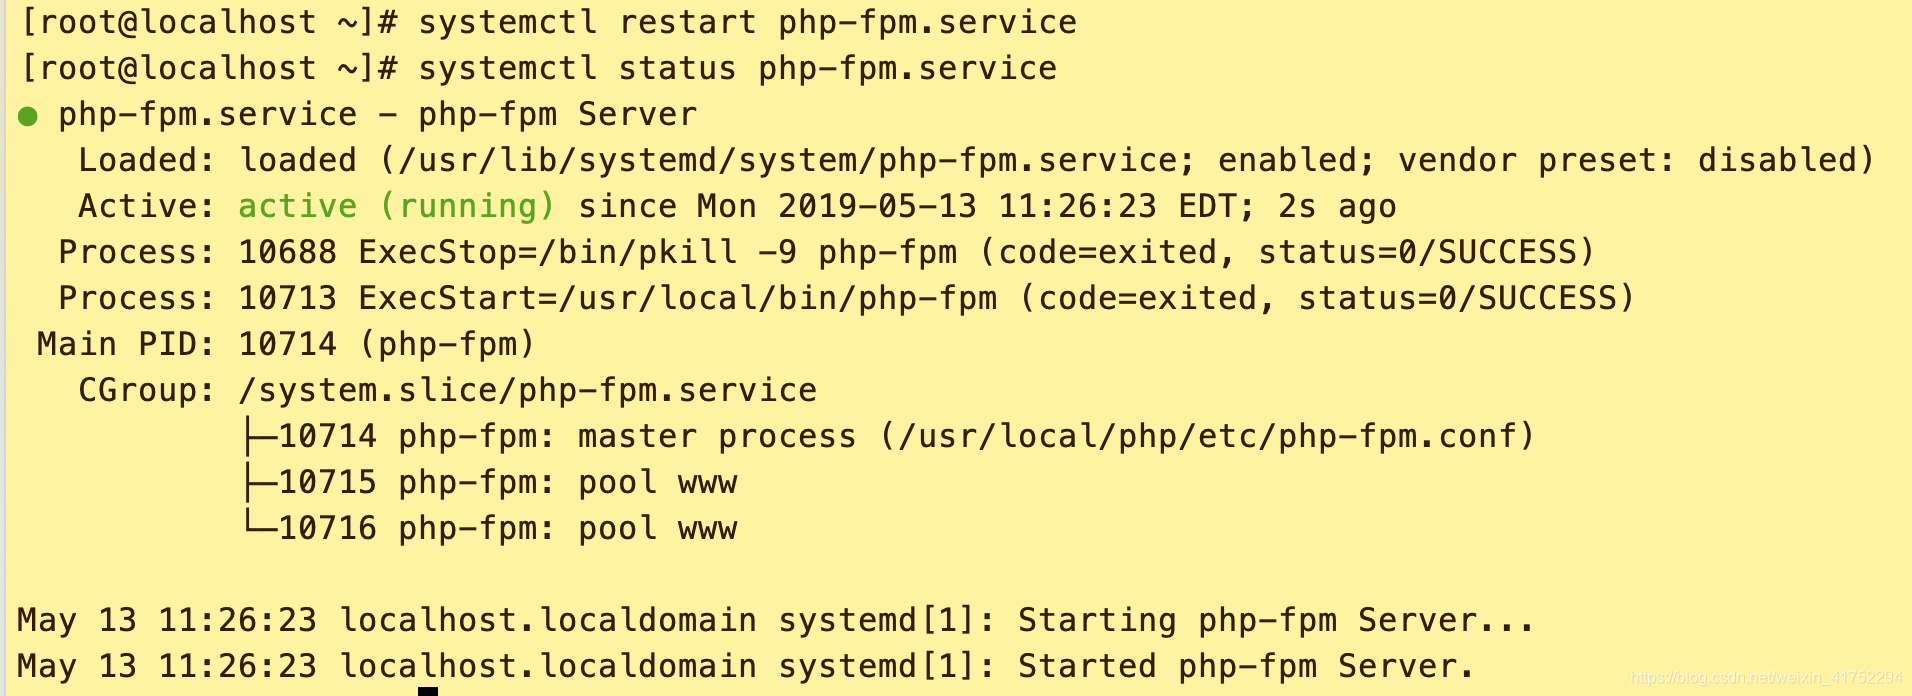The height and width of the screenshot is (696, 1912).
Task: Select the 10714 master process tree entry
Action: (888, 436)
